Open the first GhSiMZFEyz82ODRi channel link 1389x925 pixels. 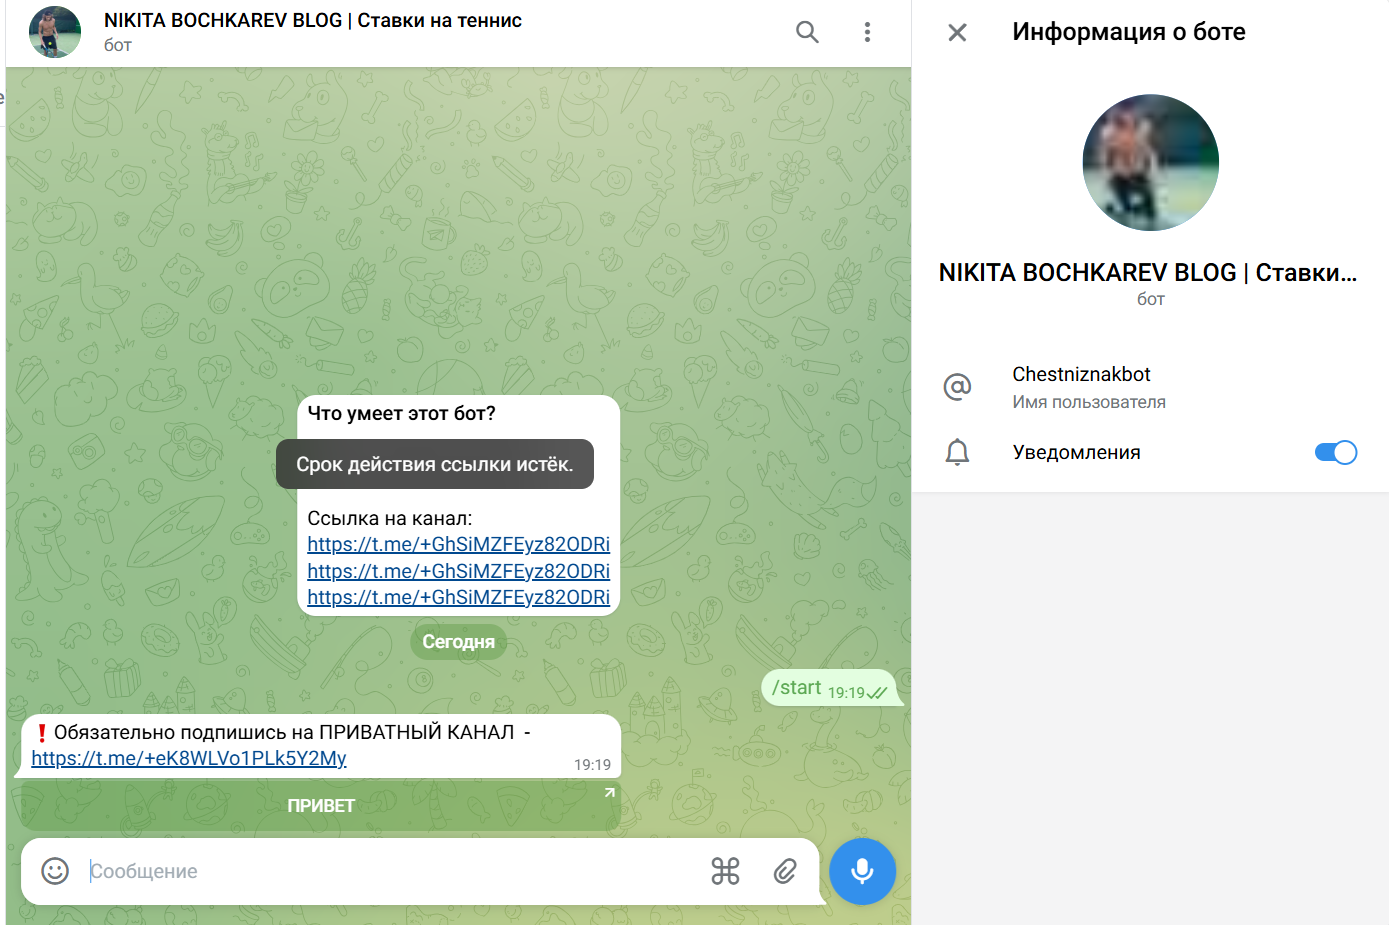[x=458, y=544]
